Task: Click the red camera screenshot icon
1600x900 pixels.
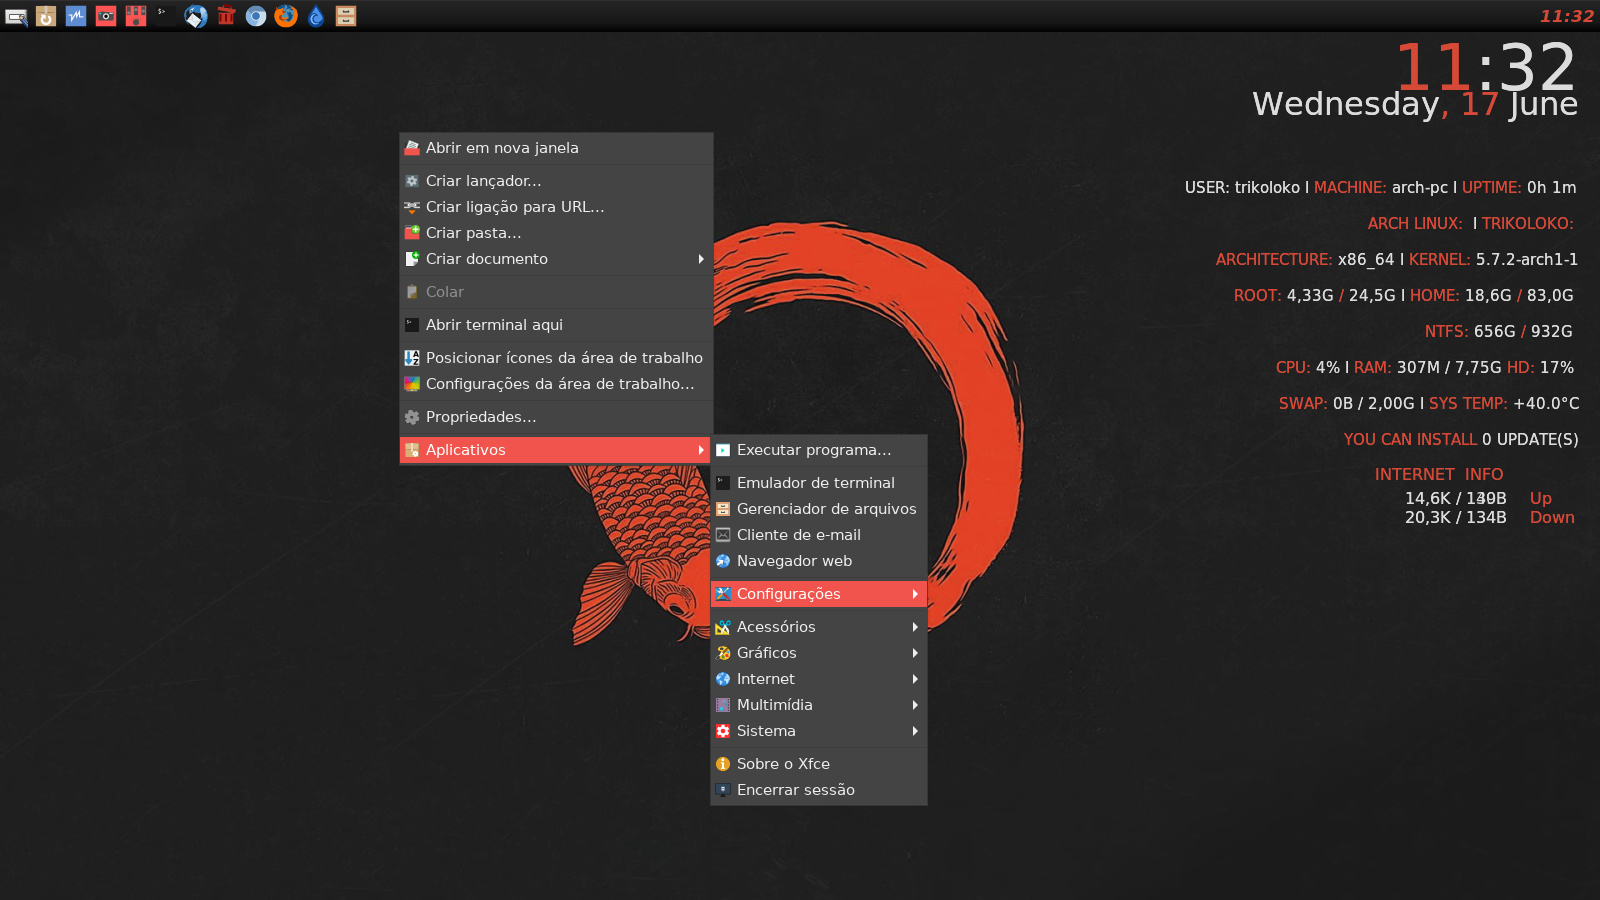Action: [x=106, y=16]
